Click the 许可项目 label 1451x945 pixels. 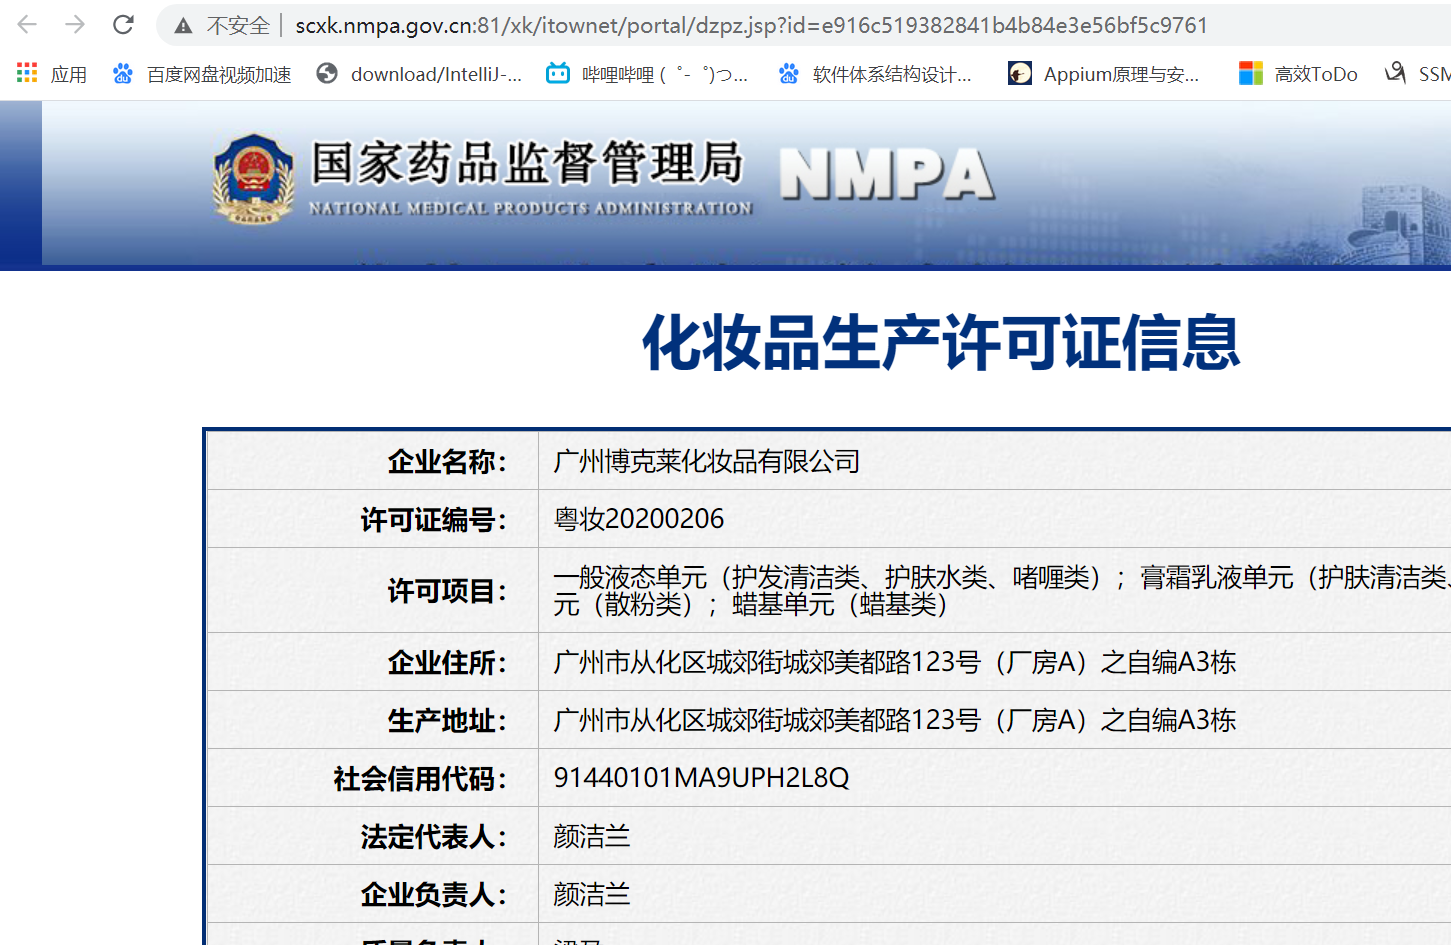tap(447, 591)
